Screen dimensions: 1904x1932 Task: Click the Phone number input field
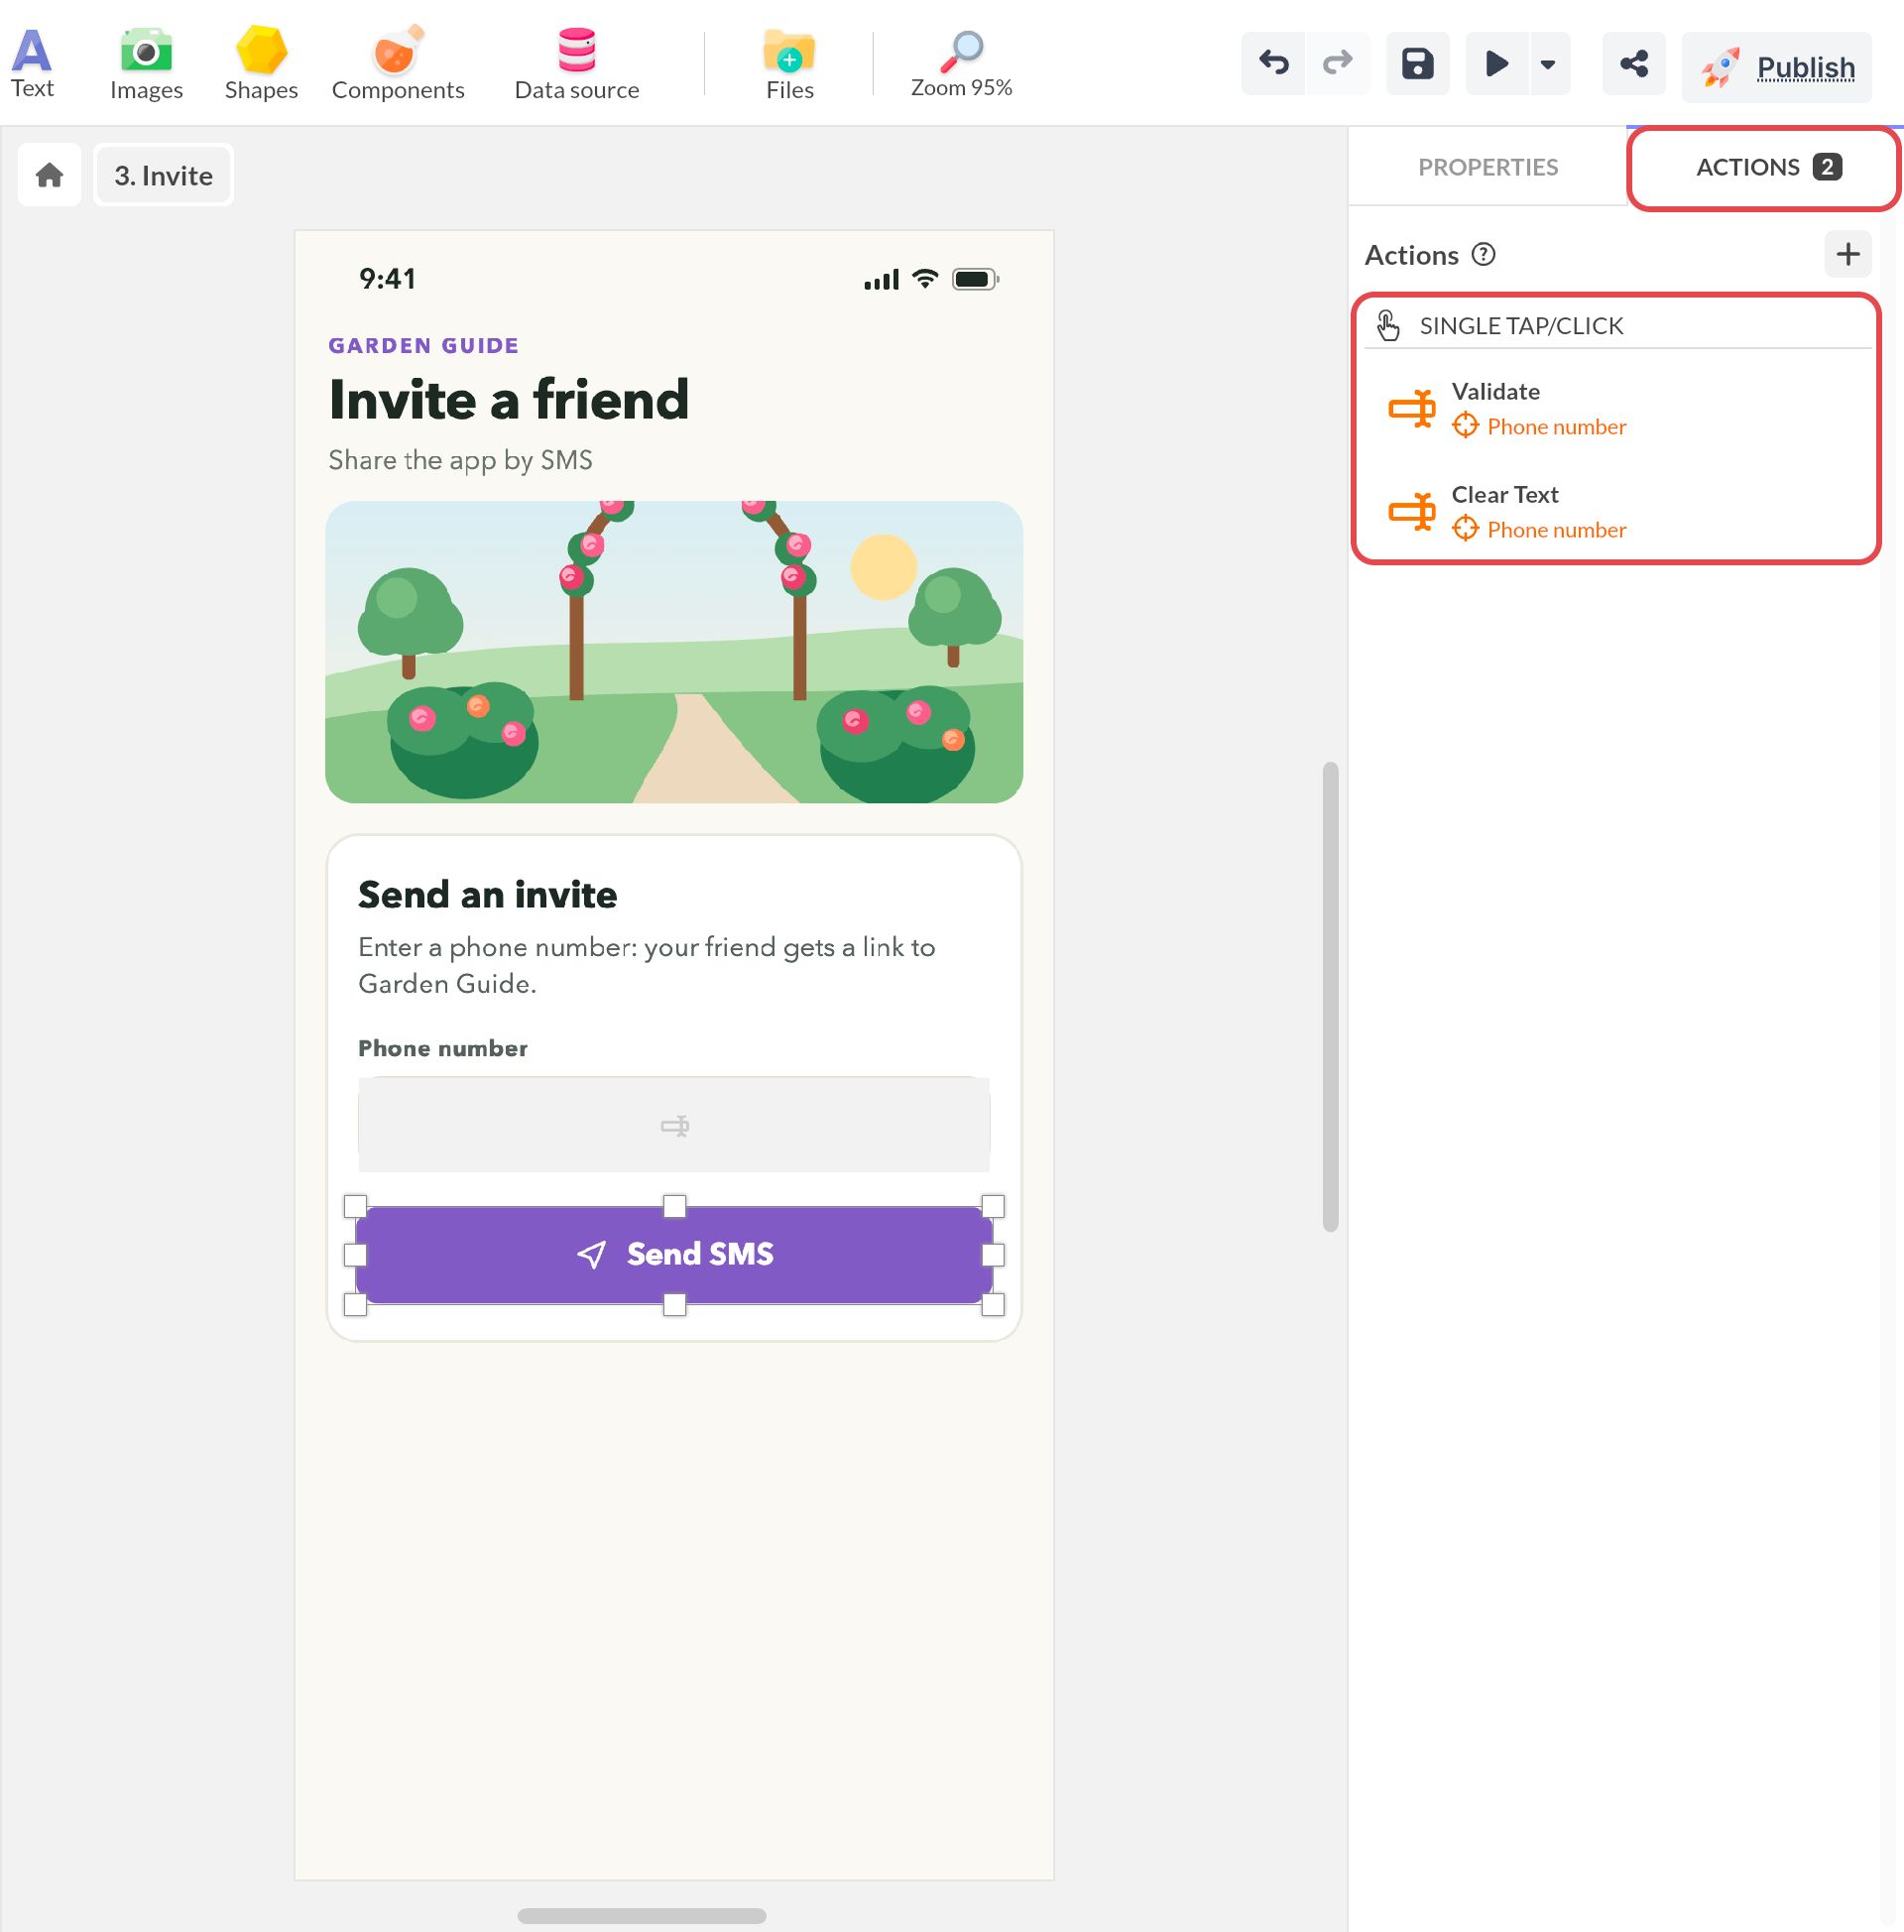coord(674,1124)
